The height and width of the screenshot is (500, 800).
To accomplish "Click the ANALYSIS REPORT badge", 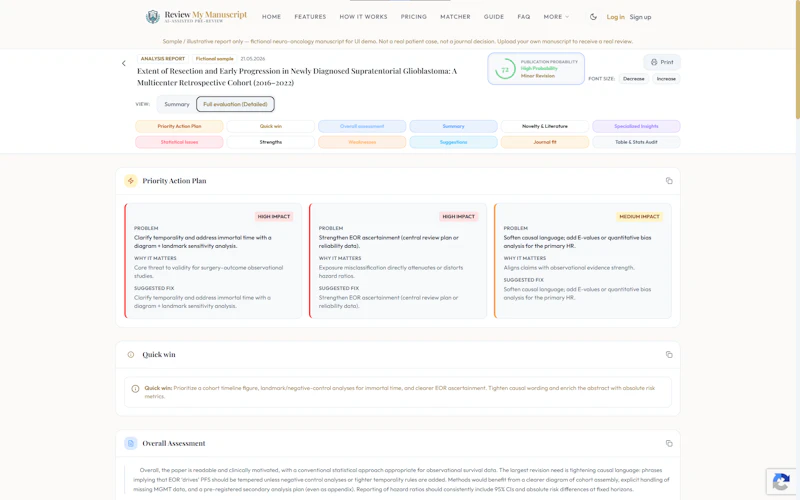I will click(163, 59).
